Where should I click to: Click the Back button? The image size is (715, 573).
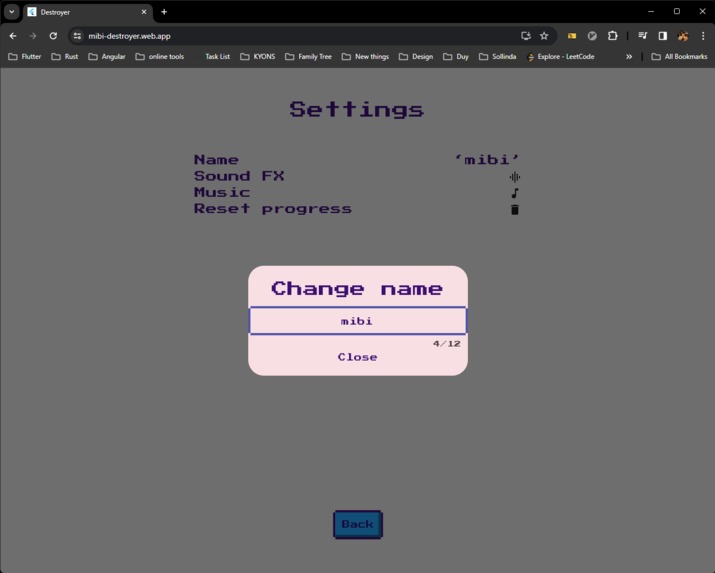coord(358,524)
